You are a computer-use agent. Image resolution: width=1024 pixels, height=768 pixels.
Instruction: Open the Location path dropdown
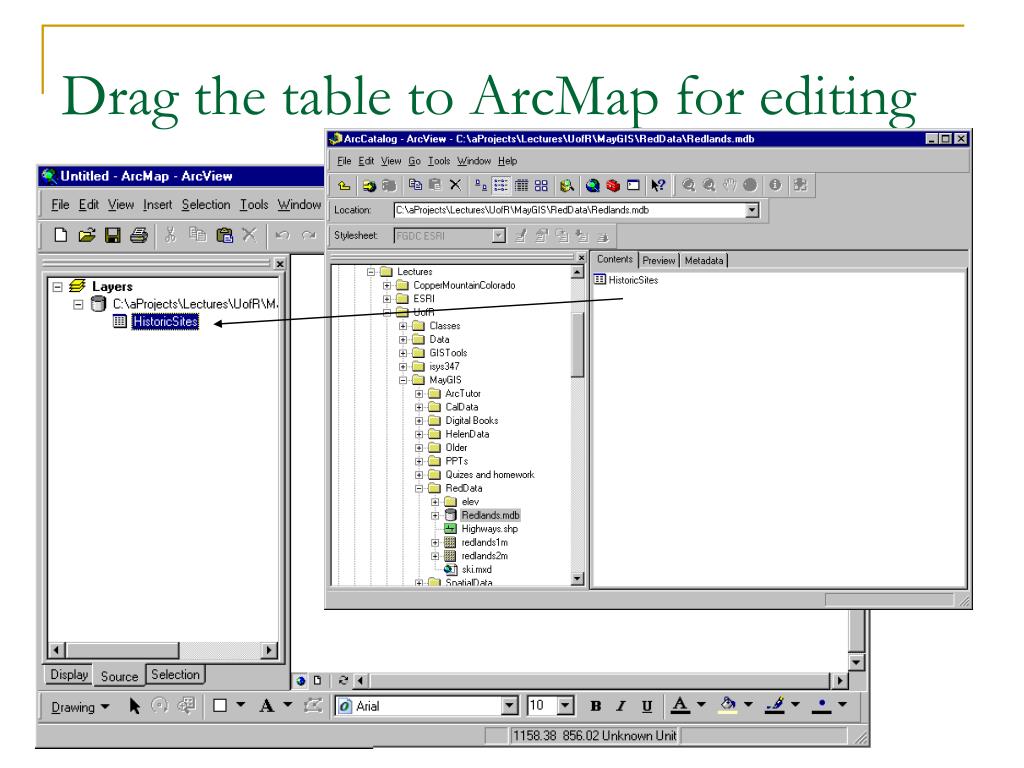click(752, 210)
